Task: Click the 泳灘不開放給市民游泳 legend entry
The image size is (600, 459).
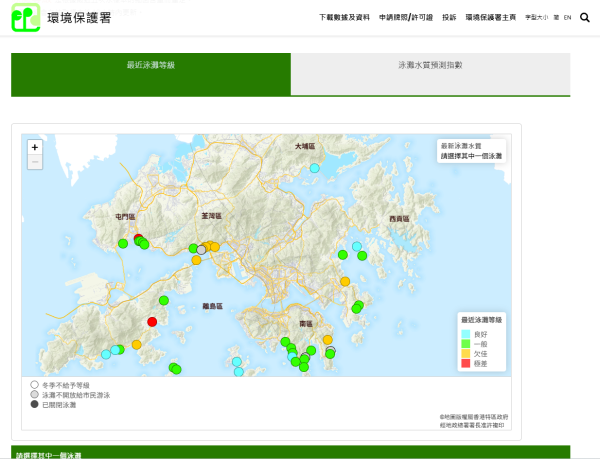Action: [x=70, y=395]
